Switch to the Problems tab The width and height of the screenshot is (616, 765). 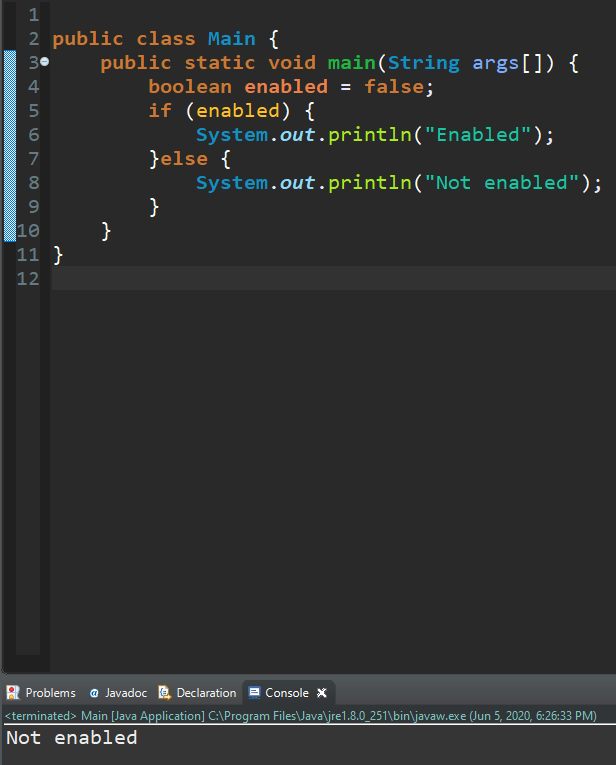50,692
